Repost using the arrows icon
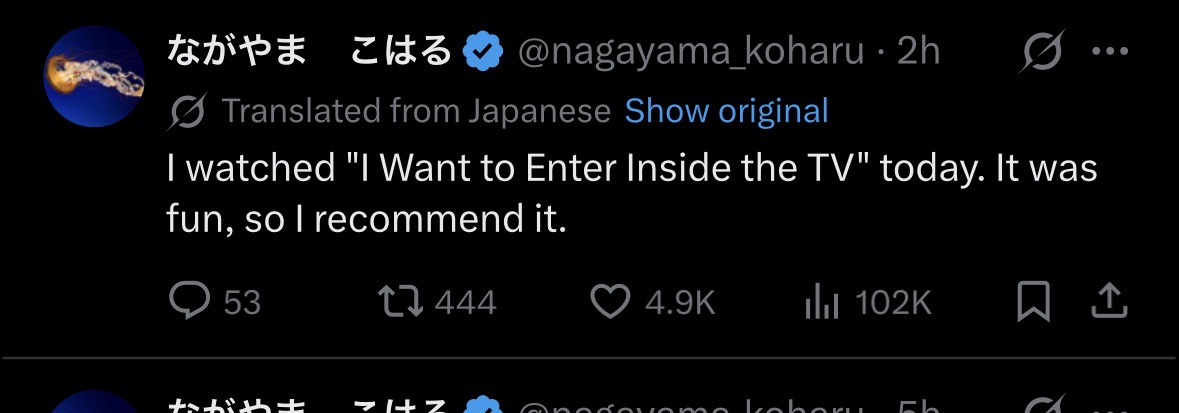Screen dimensions: 1179x413 [400, 302]
